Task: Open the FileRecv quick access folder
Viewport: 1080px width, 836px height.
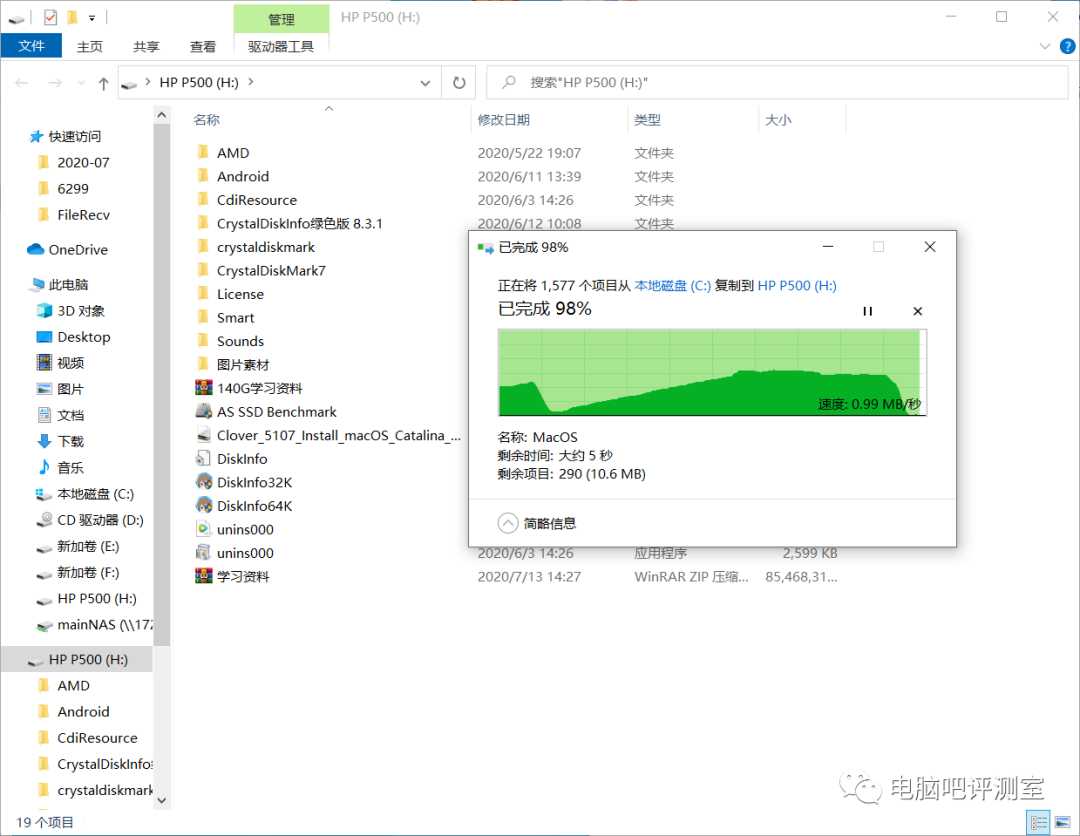Action: pyautogui.click(x=83, y=215)
